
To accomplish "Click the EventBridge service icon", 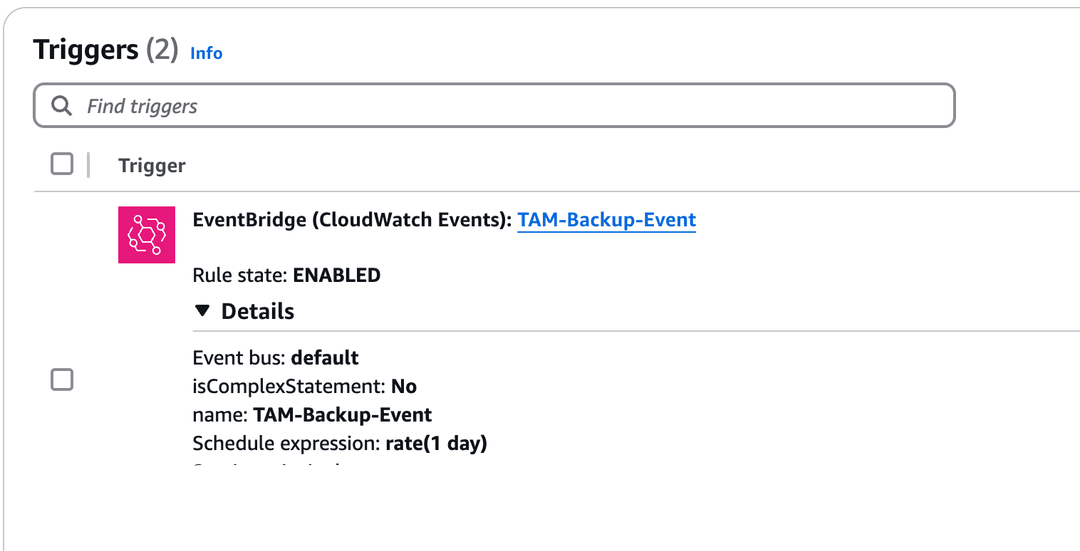I will [146, 235].
